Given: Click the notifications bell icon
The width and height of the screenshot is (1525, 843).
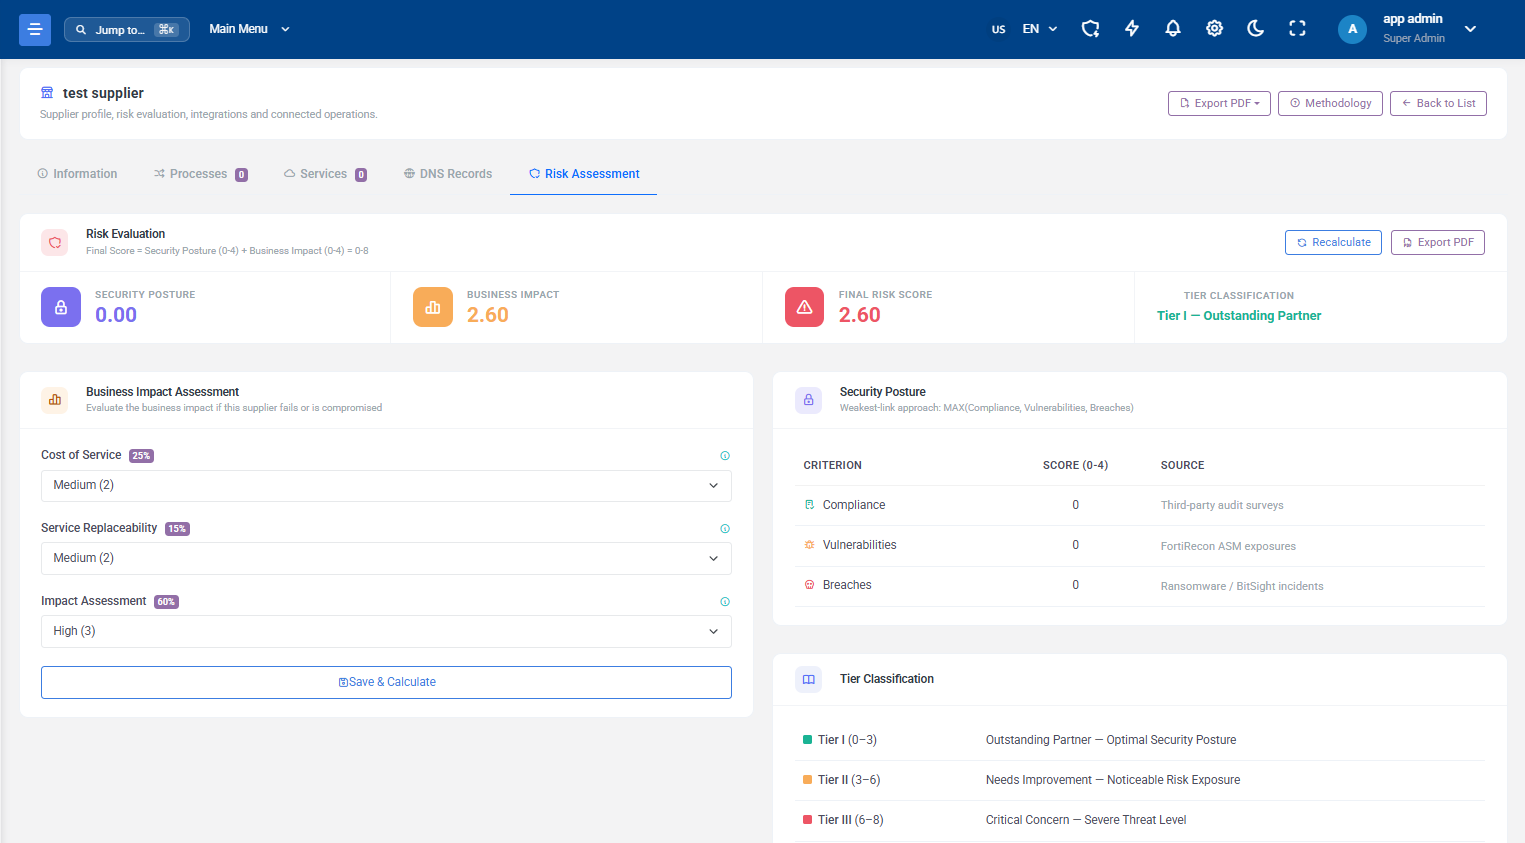Looking at the screenshot, I should (1173, 29).
